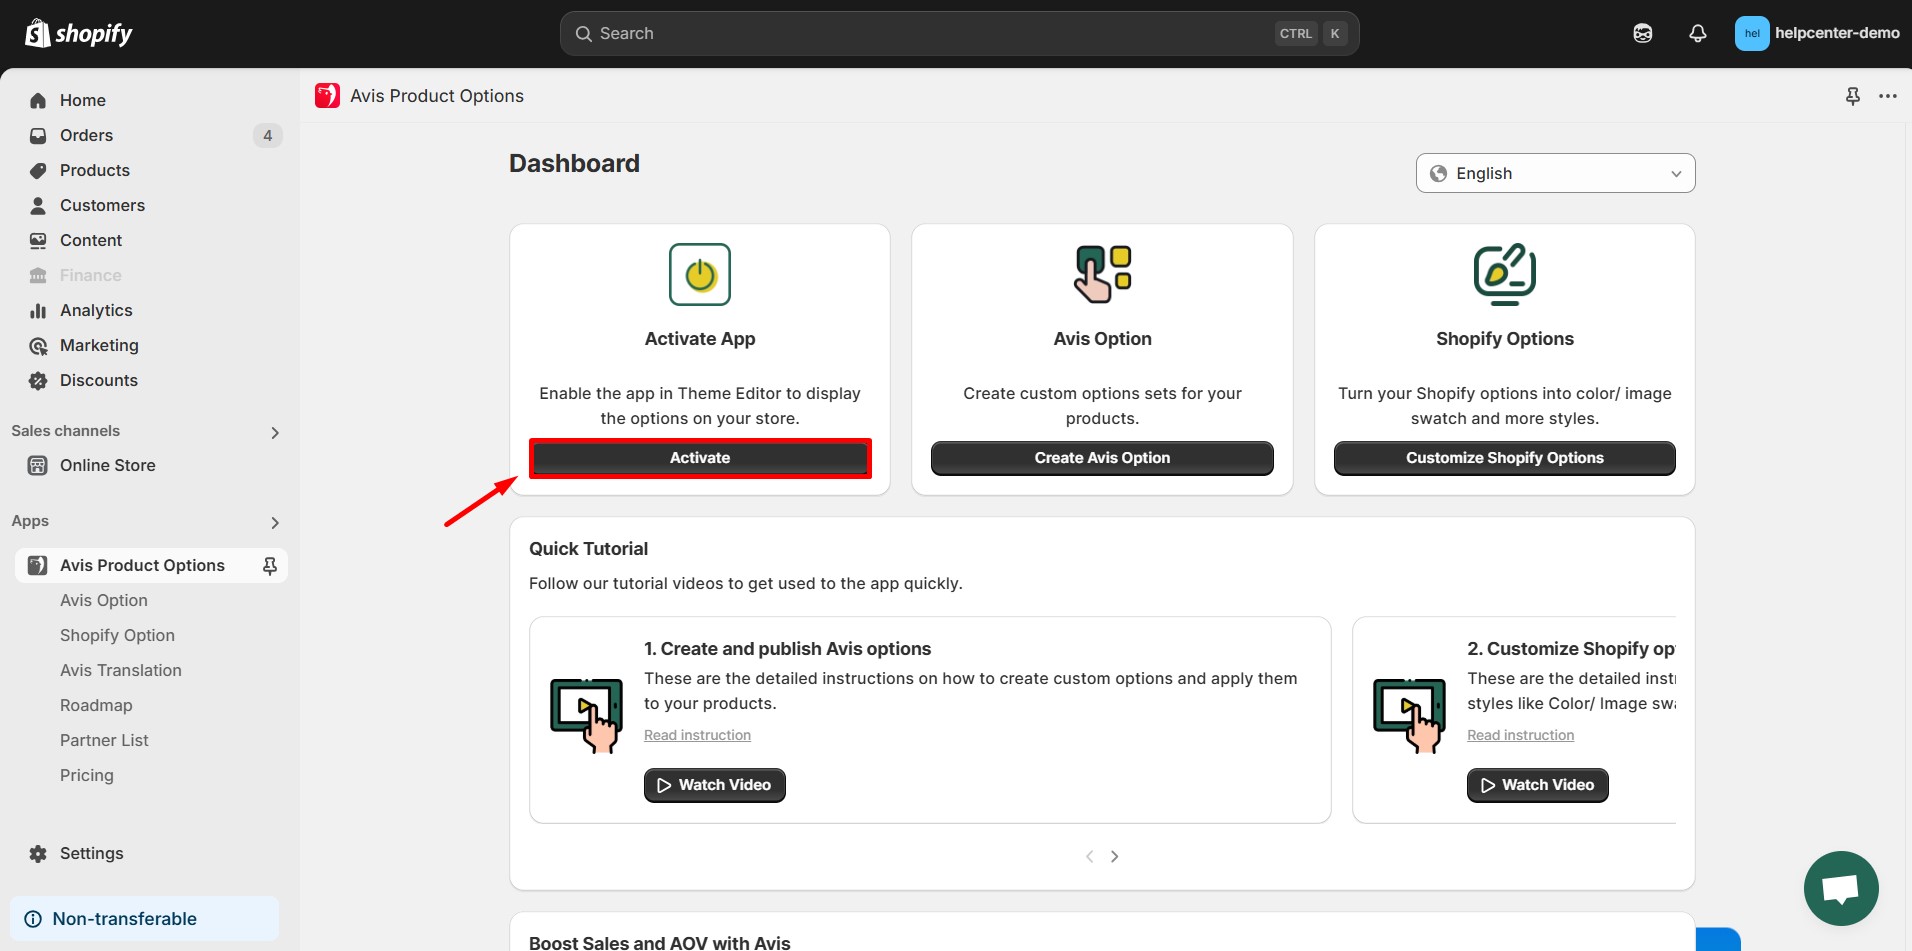Screen dimensions: 1912x951
Task: Click the Shopify logo icon
Action: coord(37,32)
